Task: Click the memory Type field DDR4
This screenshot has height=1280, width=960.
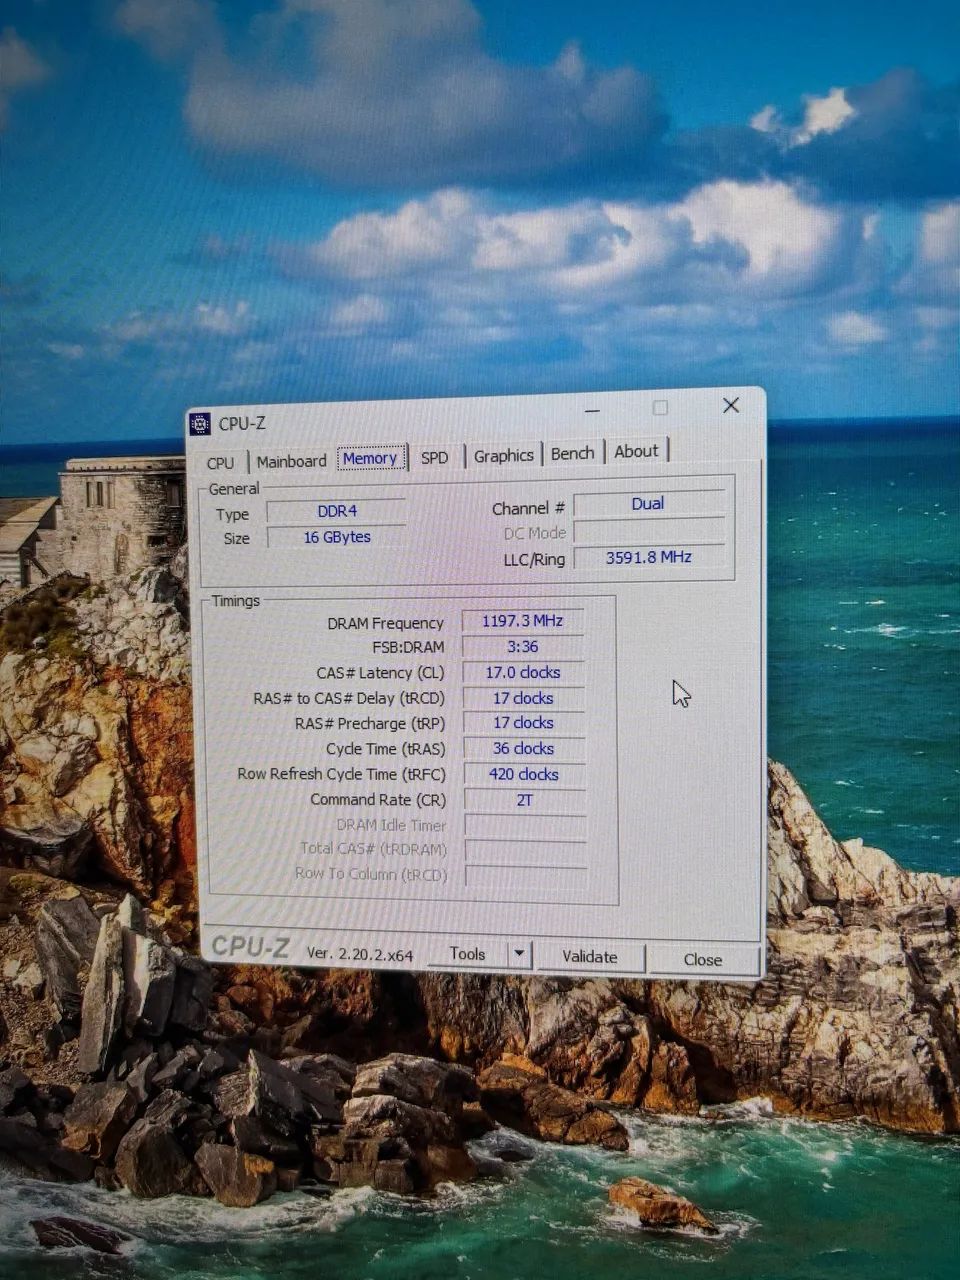Action: click(337, 511)
